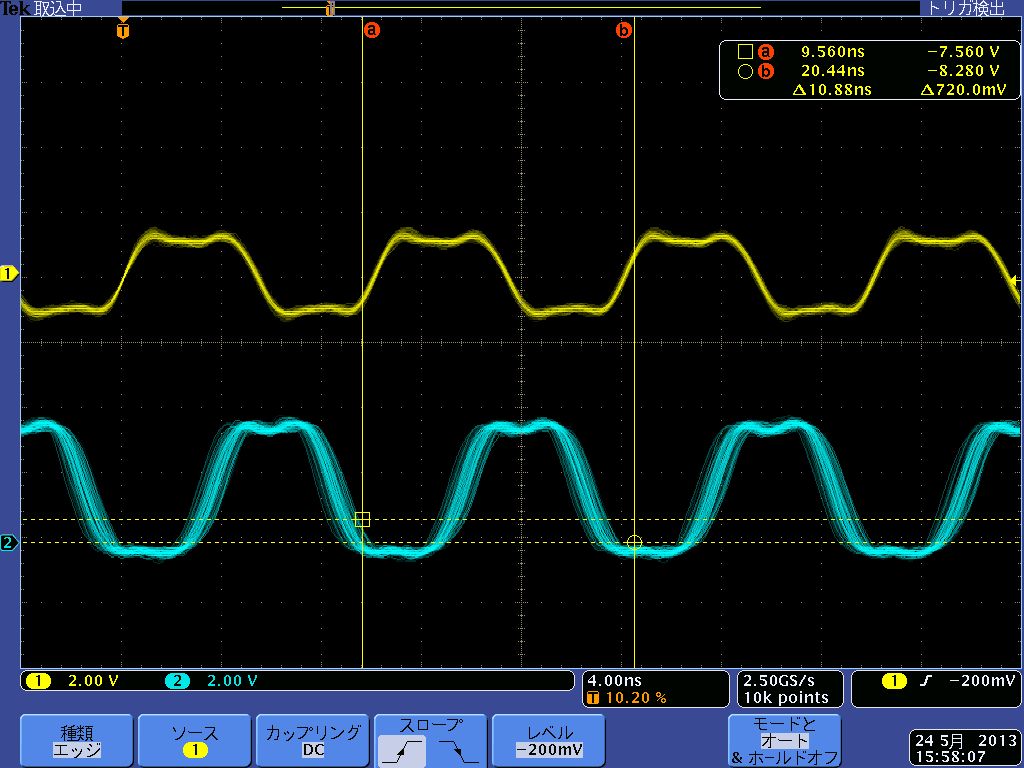Screen dimensions: 1024x768
Task: Select cursor b marker label at top
Action: [x=624, y=30]
